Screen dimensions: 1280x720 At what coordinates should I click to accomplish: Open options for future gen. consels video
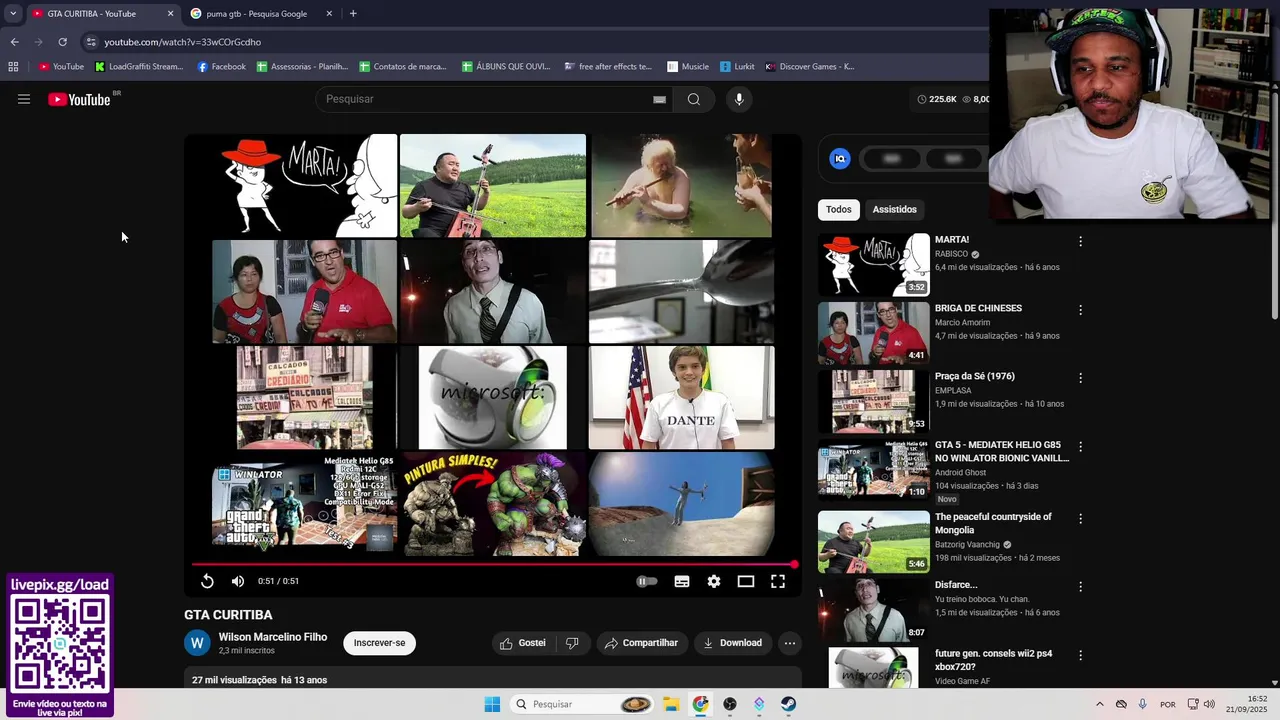1080,655
